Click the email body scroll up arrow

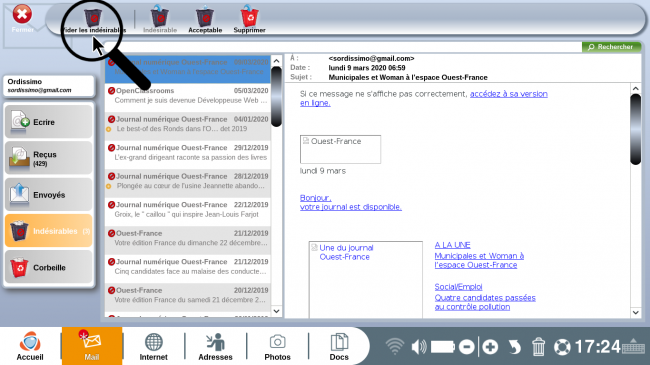(x=635, y=88)
